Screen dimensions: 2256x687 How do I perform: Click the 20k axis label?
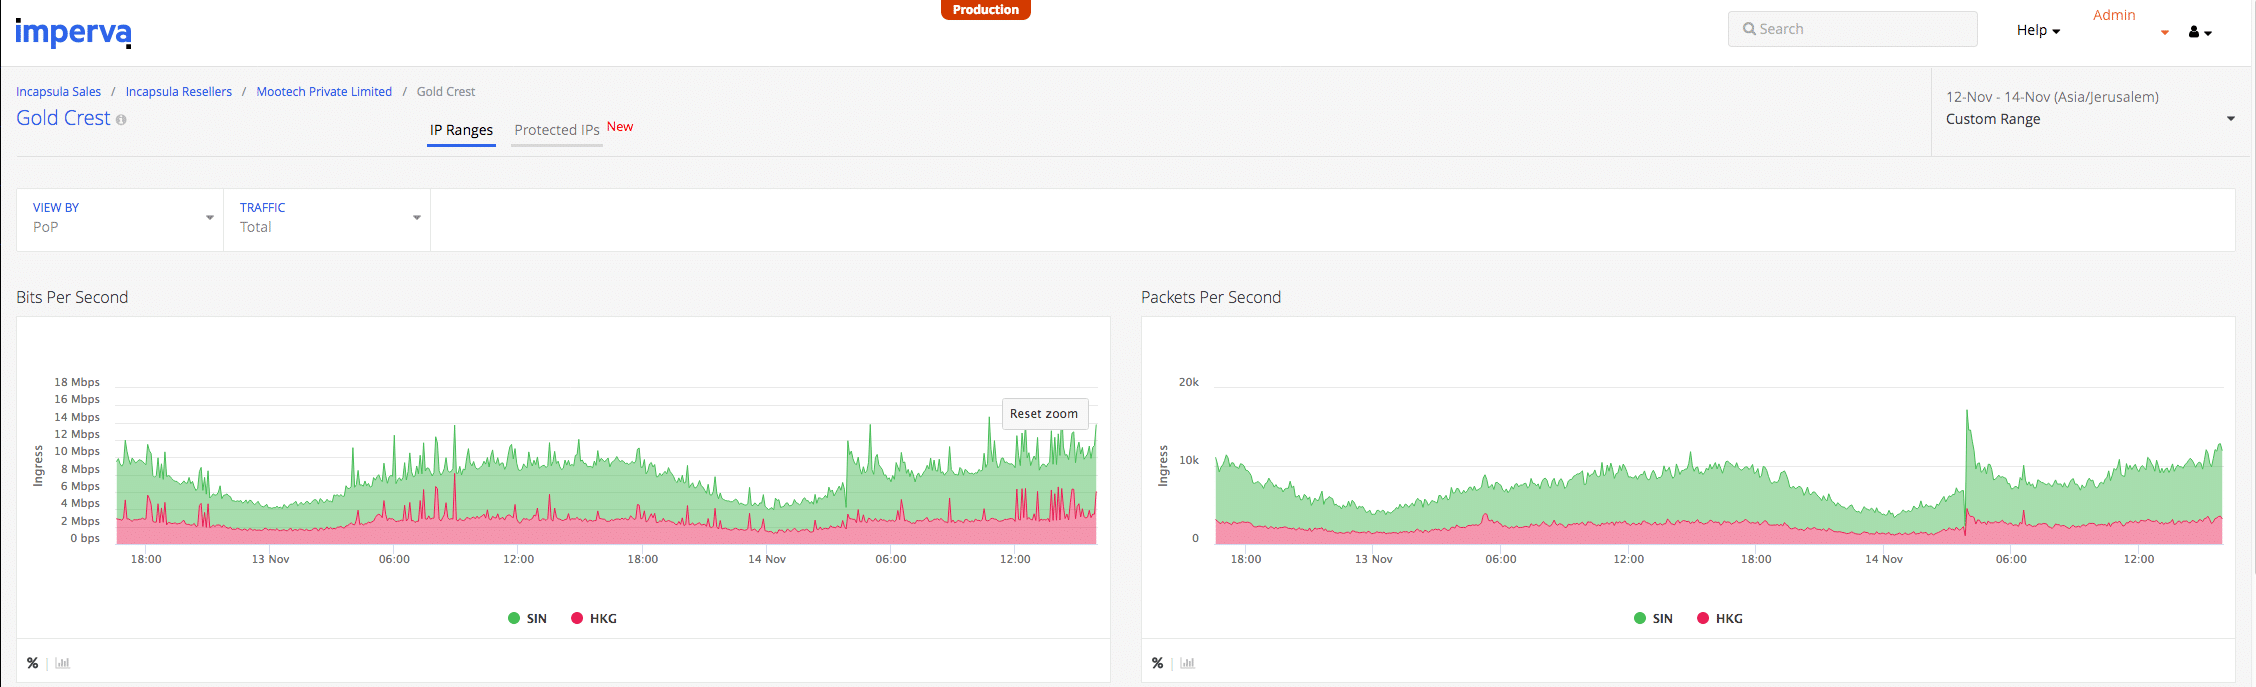click(x=1188, y=382)
